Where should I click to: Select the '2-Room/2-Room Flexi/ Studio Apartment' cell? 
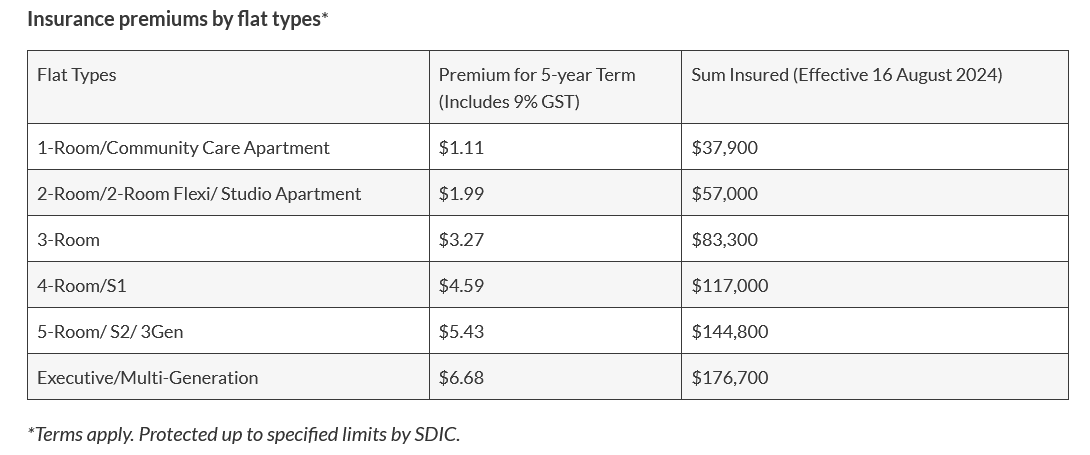[199, 194]
